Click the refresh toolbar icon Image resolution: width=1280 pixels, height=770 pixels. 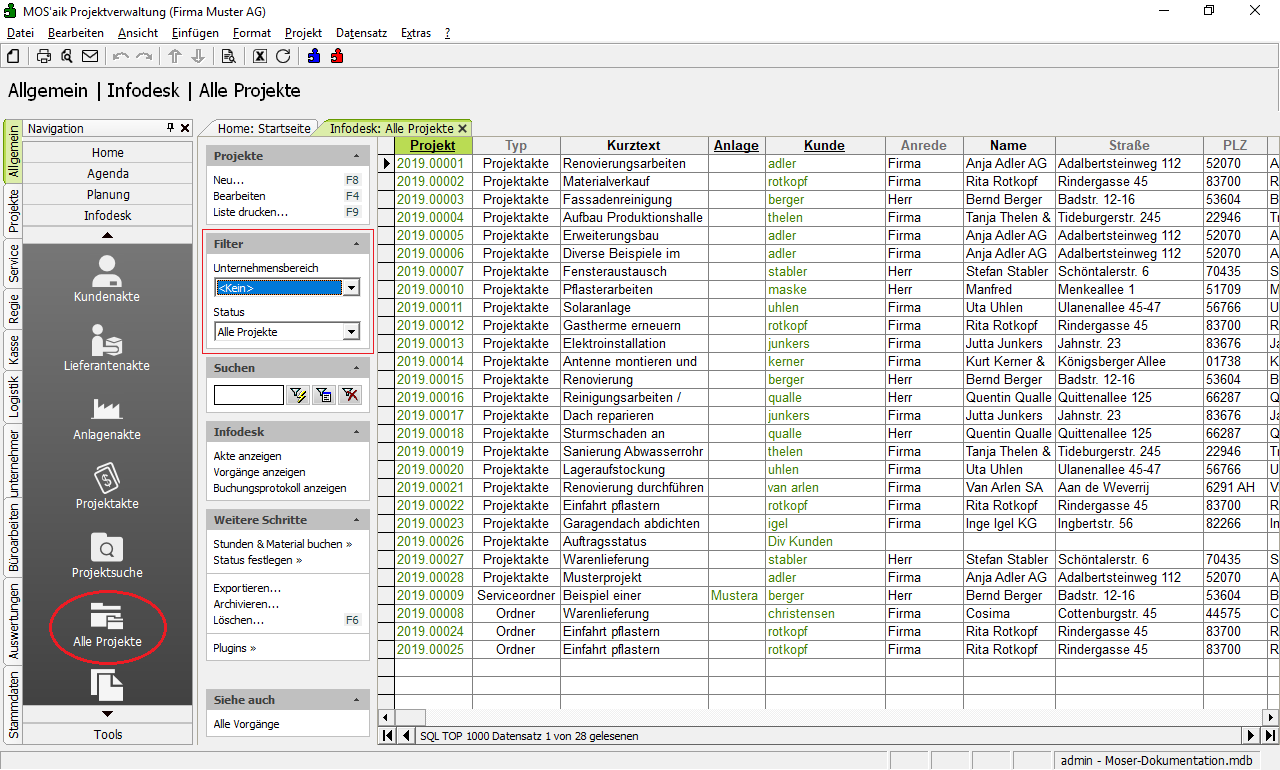(x=283, y=56)
